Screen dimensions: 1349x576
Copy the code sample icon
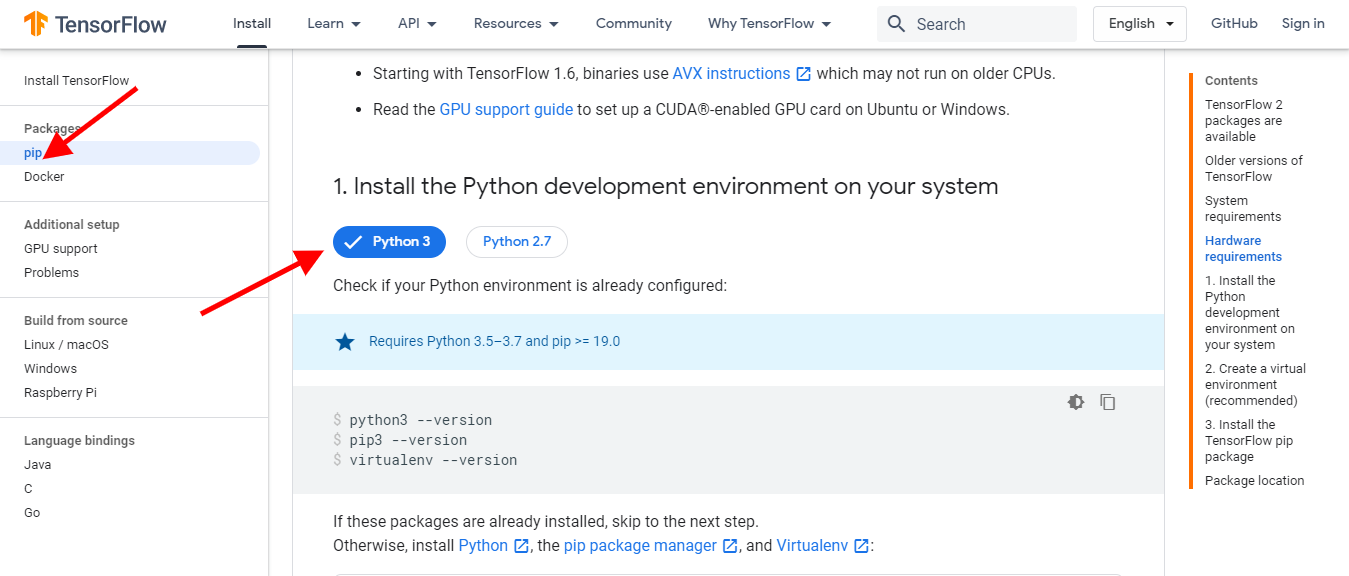click(1108, 402)
